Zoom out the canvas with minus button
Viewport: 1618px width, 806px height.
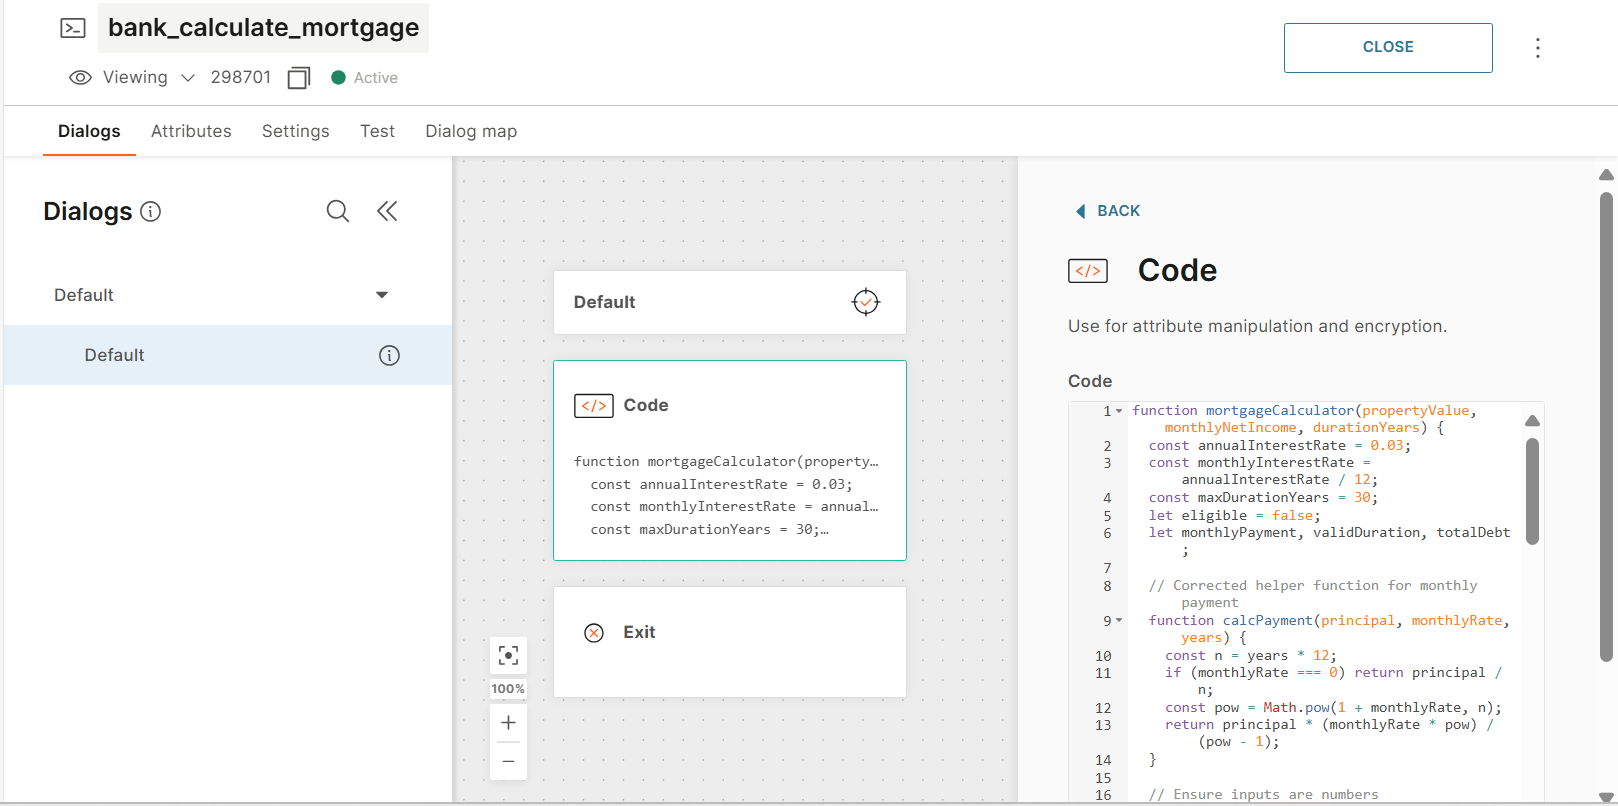pos(508,762)
